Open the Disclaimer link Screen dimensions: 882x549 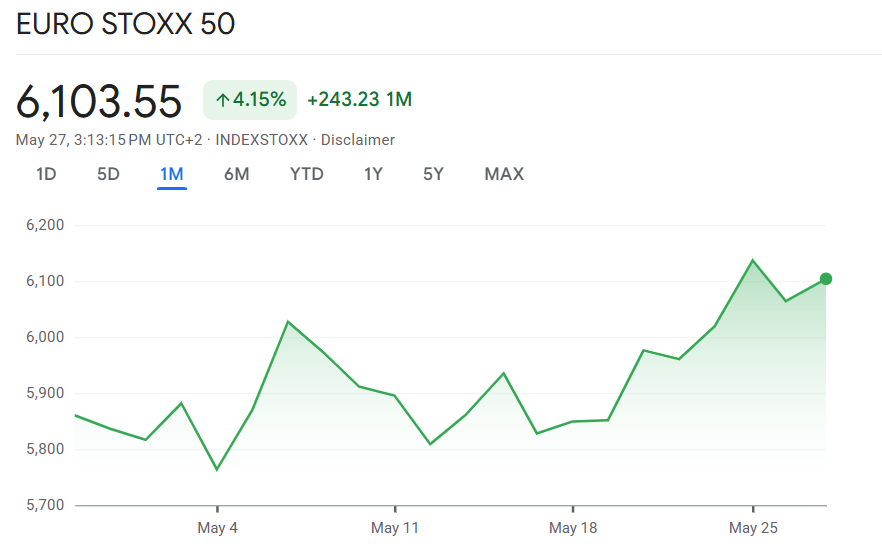(x=358, y=140)
